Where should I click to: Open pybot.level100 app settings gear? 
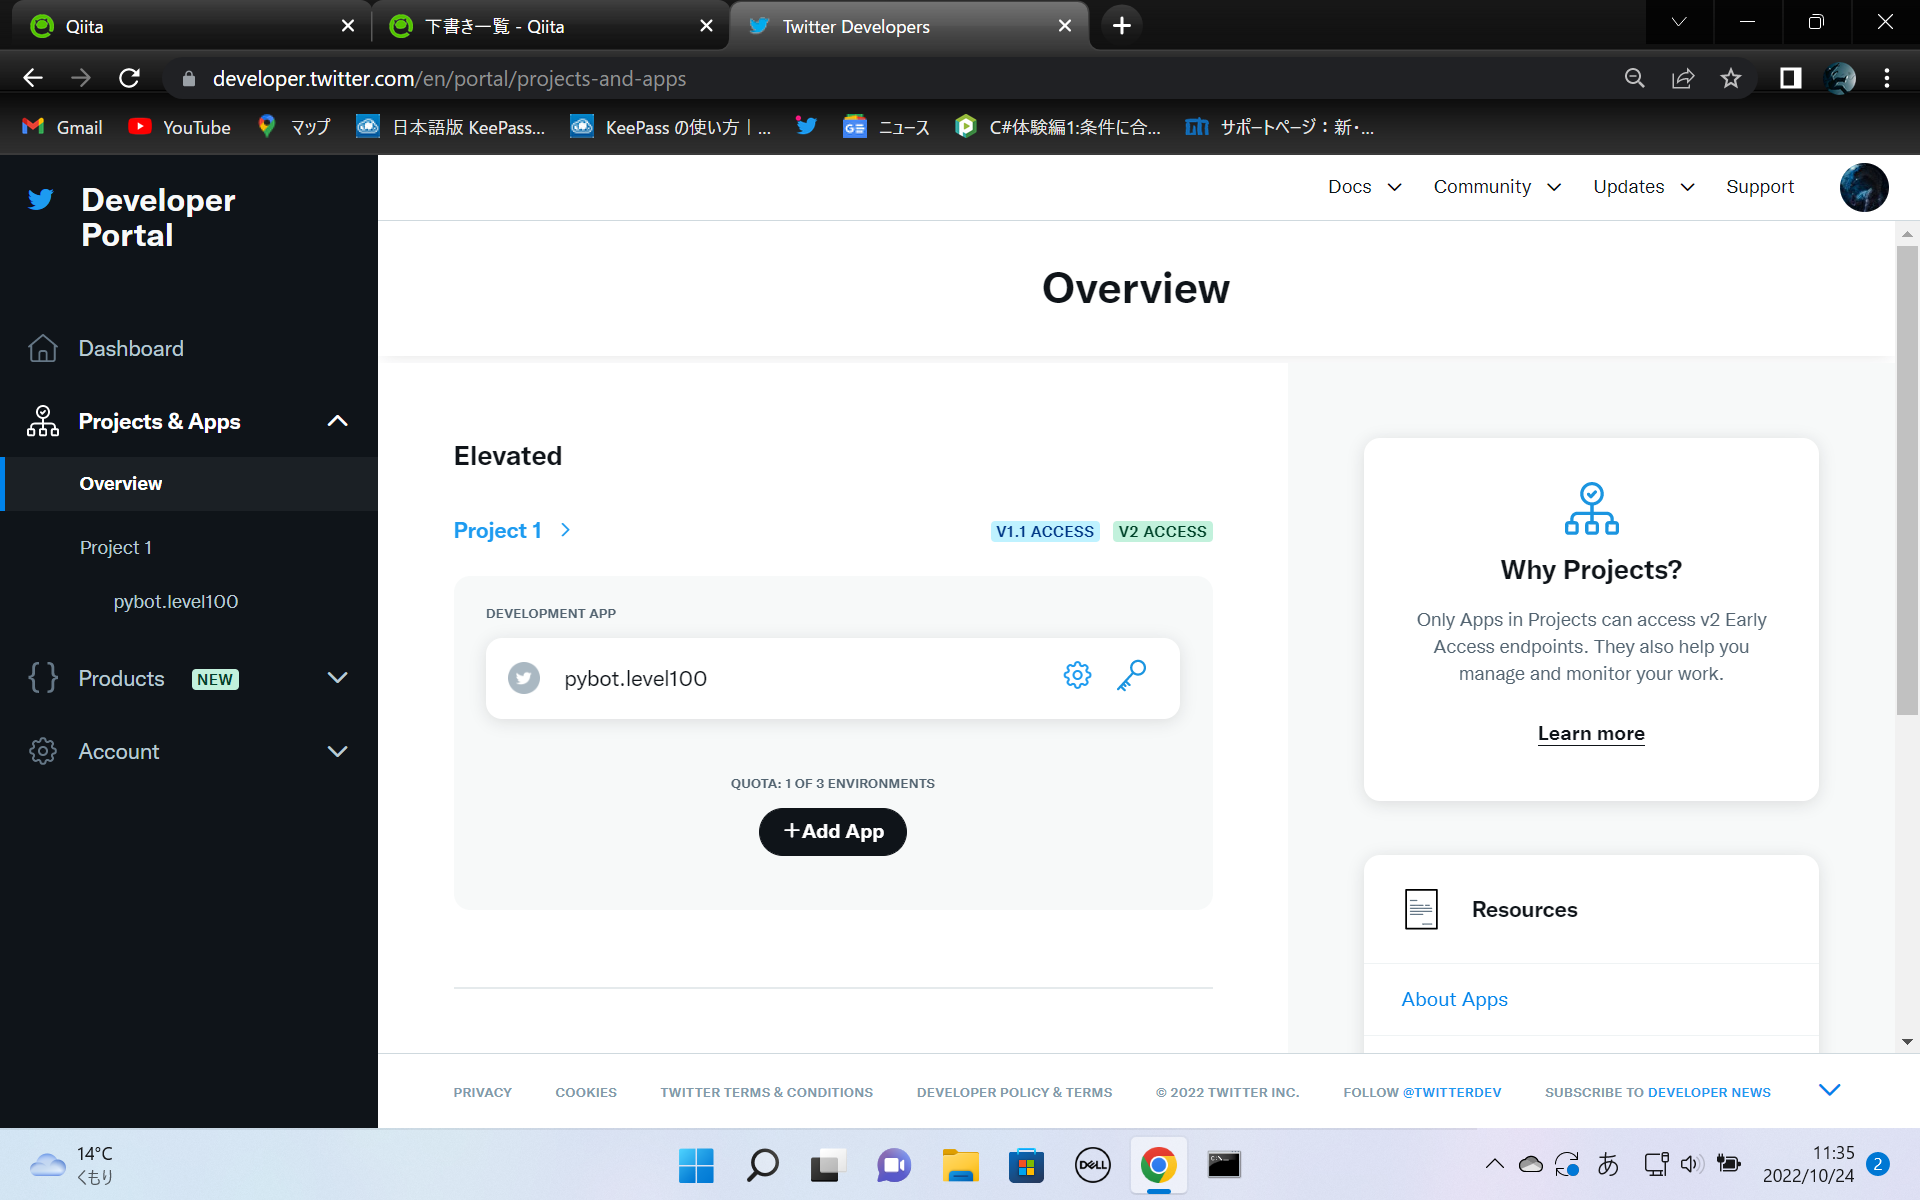tap(1077, 676)
